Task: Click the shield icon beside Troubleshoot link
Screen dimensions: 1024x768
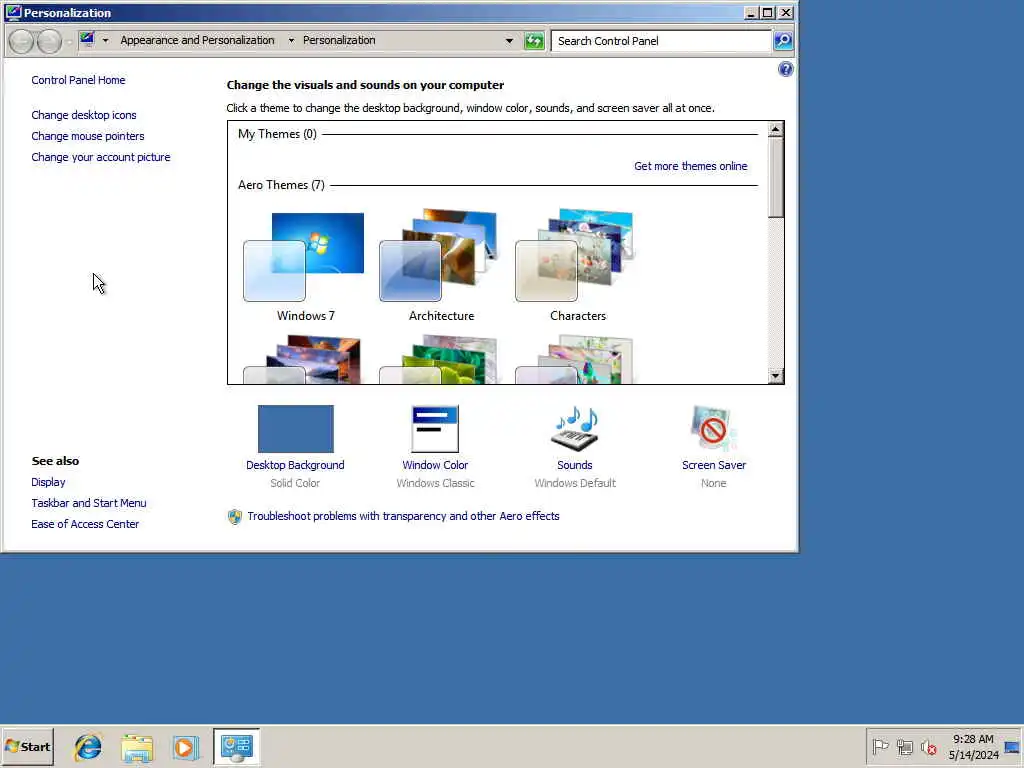Action: pyautogui.click(x=234, y=517)
